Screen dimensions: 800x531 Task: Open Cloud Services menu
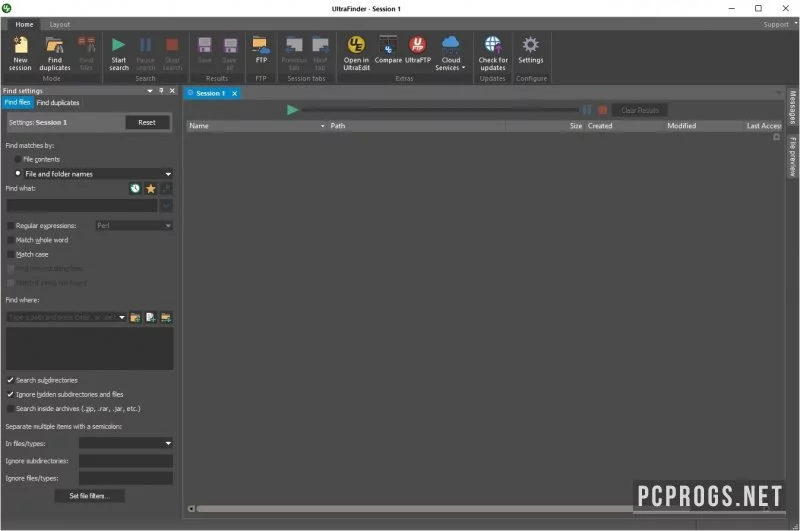coord(451,53)
